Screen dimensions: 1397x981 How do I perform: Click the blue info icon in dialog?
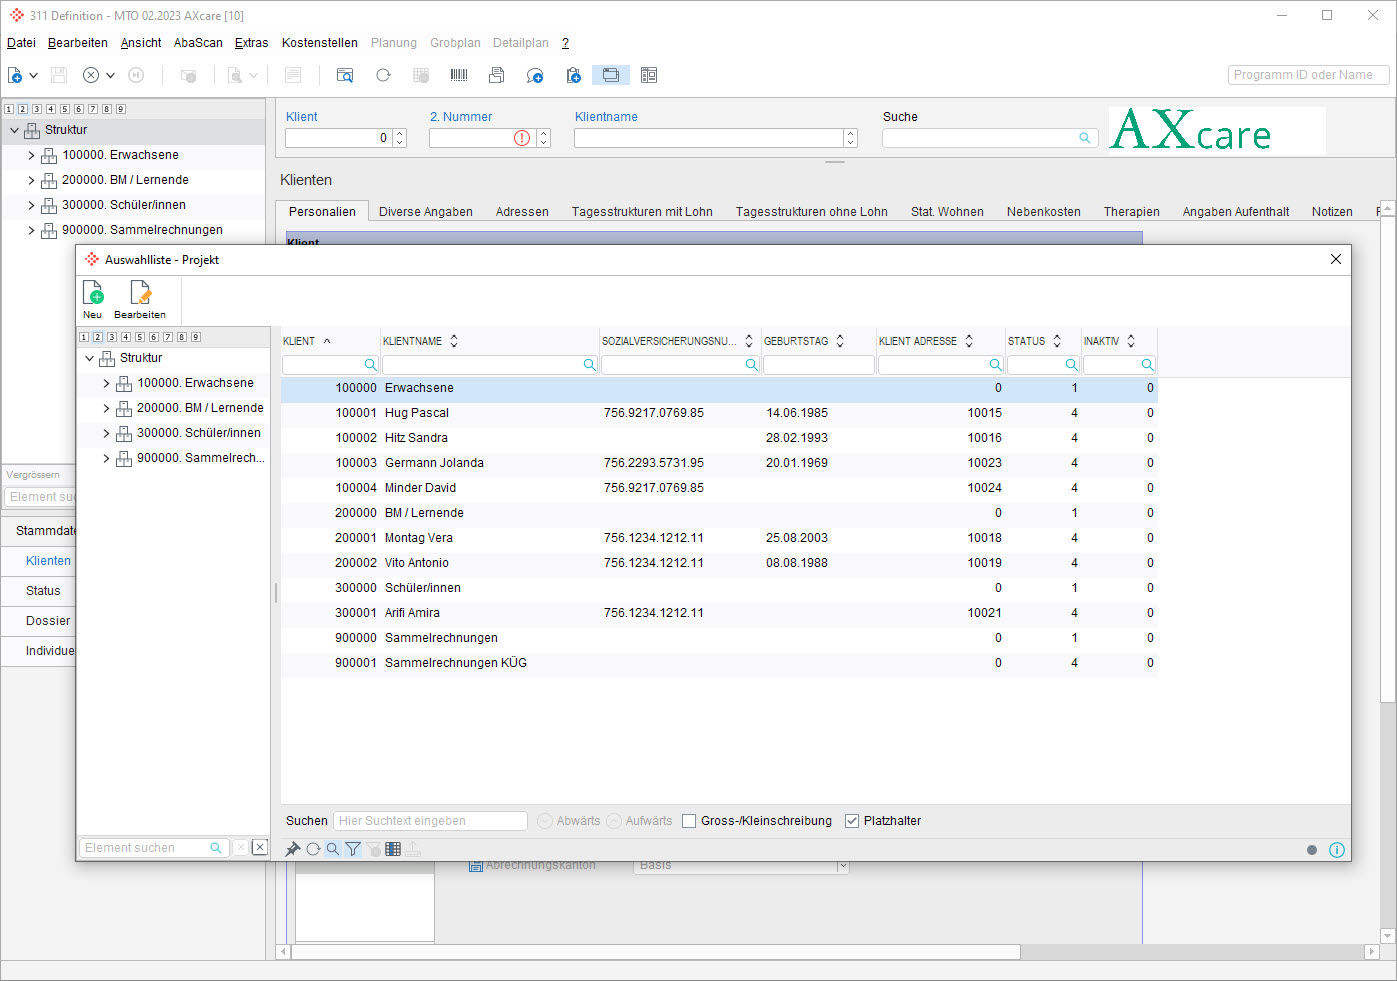pyautogui.click(x=1337, y=850)
